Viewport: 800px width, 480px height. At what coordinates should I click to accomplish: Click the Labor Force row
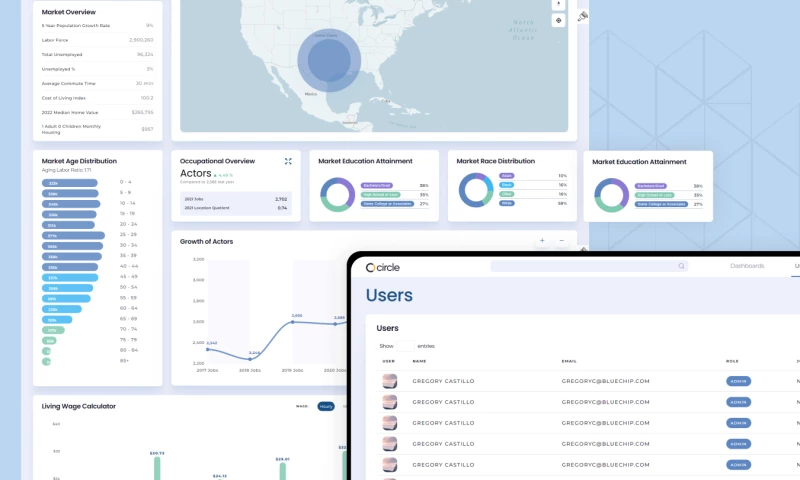click(x=97, y=40)
